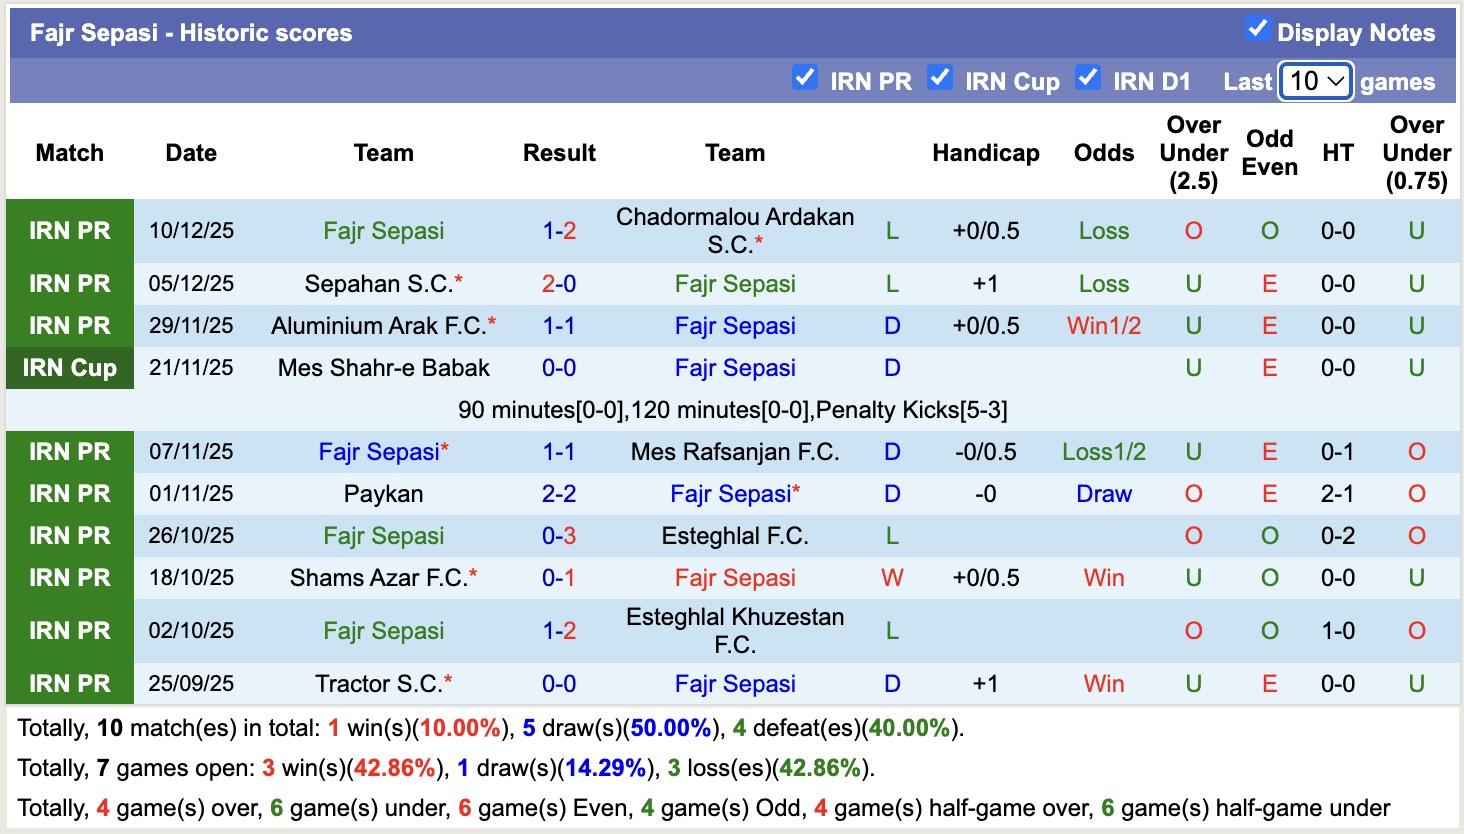Open the Last games count dropdown
Image resolution: width=1464 pixels, height=834 pixels.
(x=1316, y=81)
